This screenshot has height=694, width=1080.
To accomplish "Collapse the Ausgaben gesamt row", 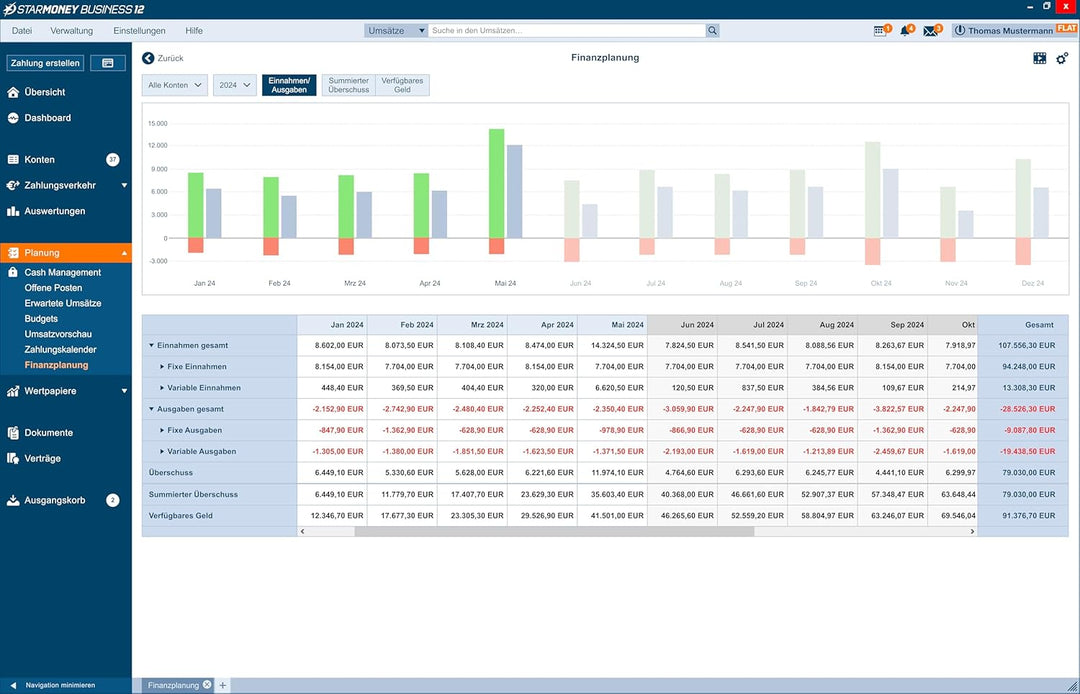I will pyautogui.click(x=152, y=409).
